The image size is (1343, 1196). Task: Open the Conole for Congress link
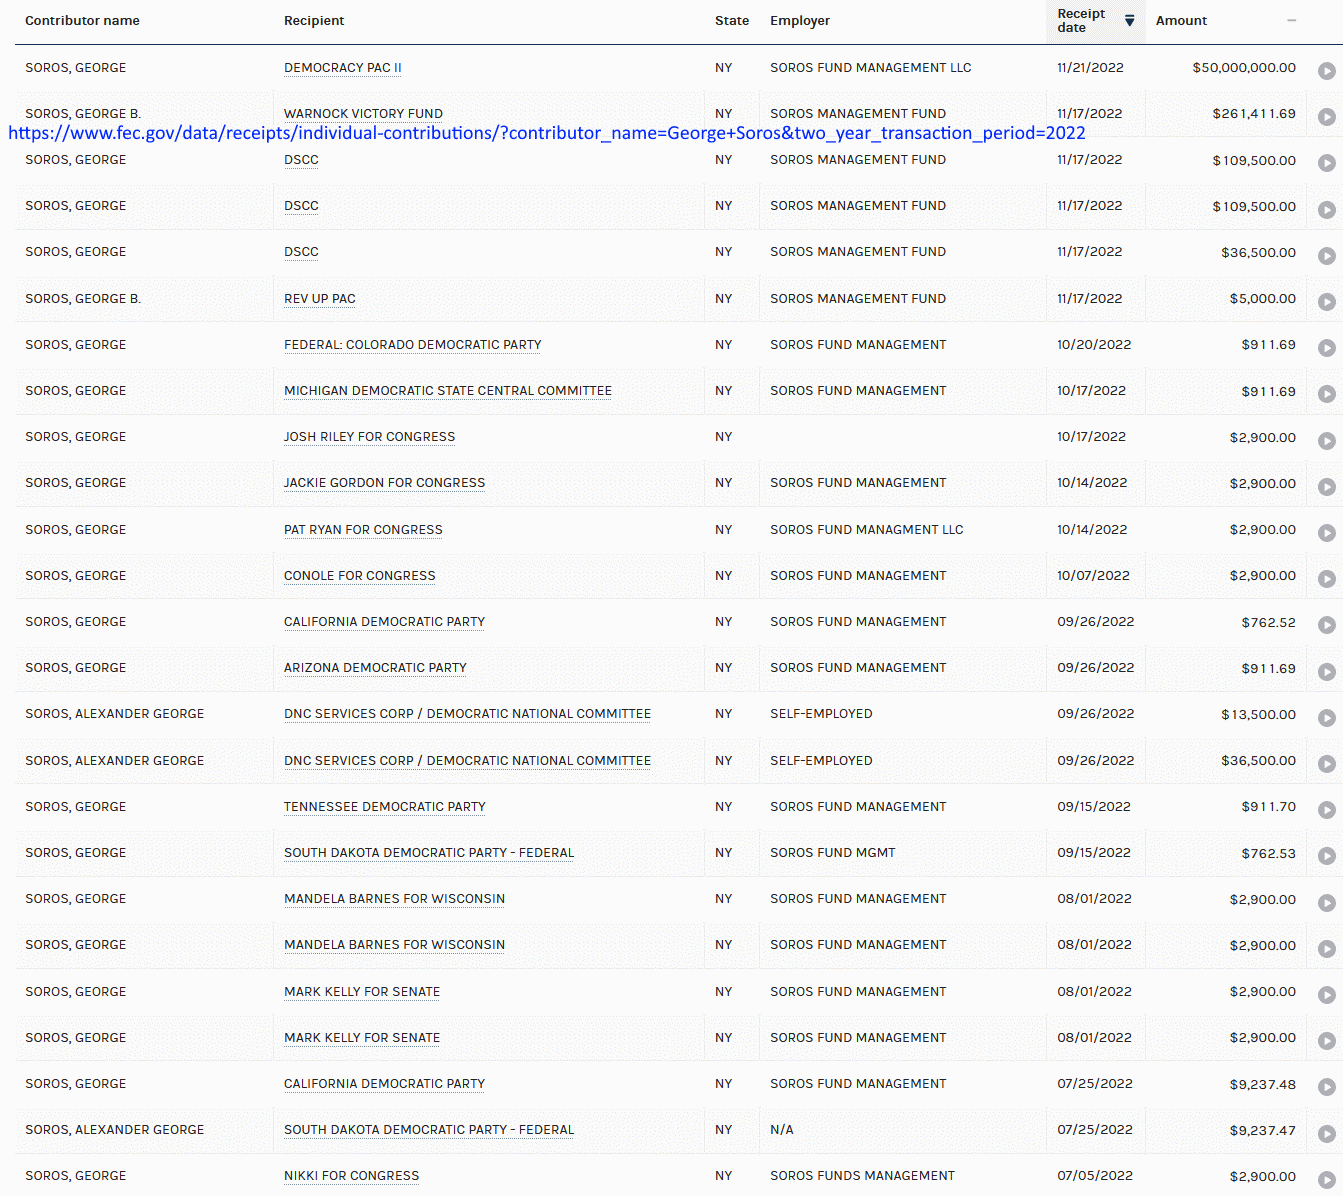pyautogui.click(x=360, y=576)
